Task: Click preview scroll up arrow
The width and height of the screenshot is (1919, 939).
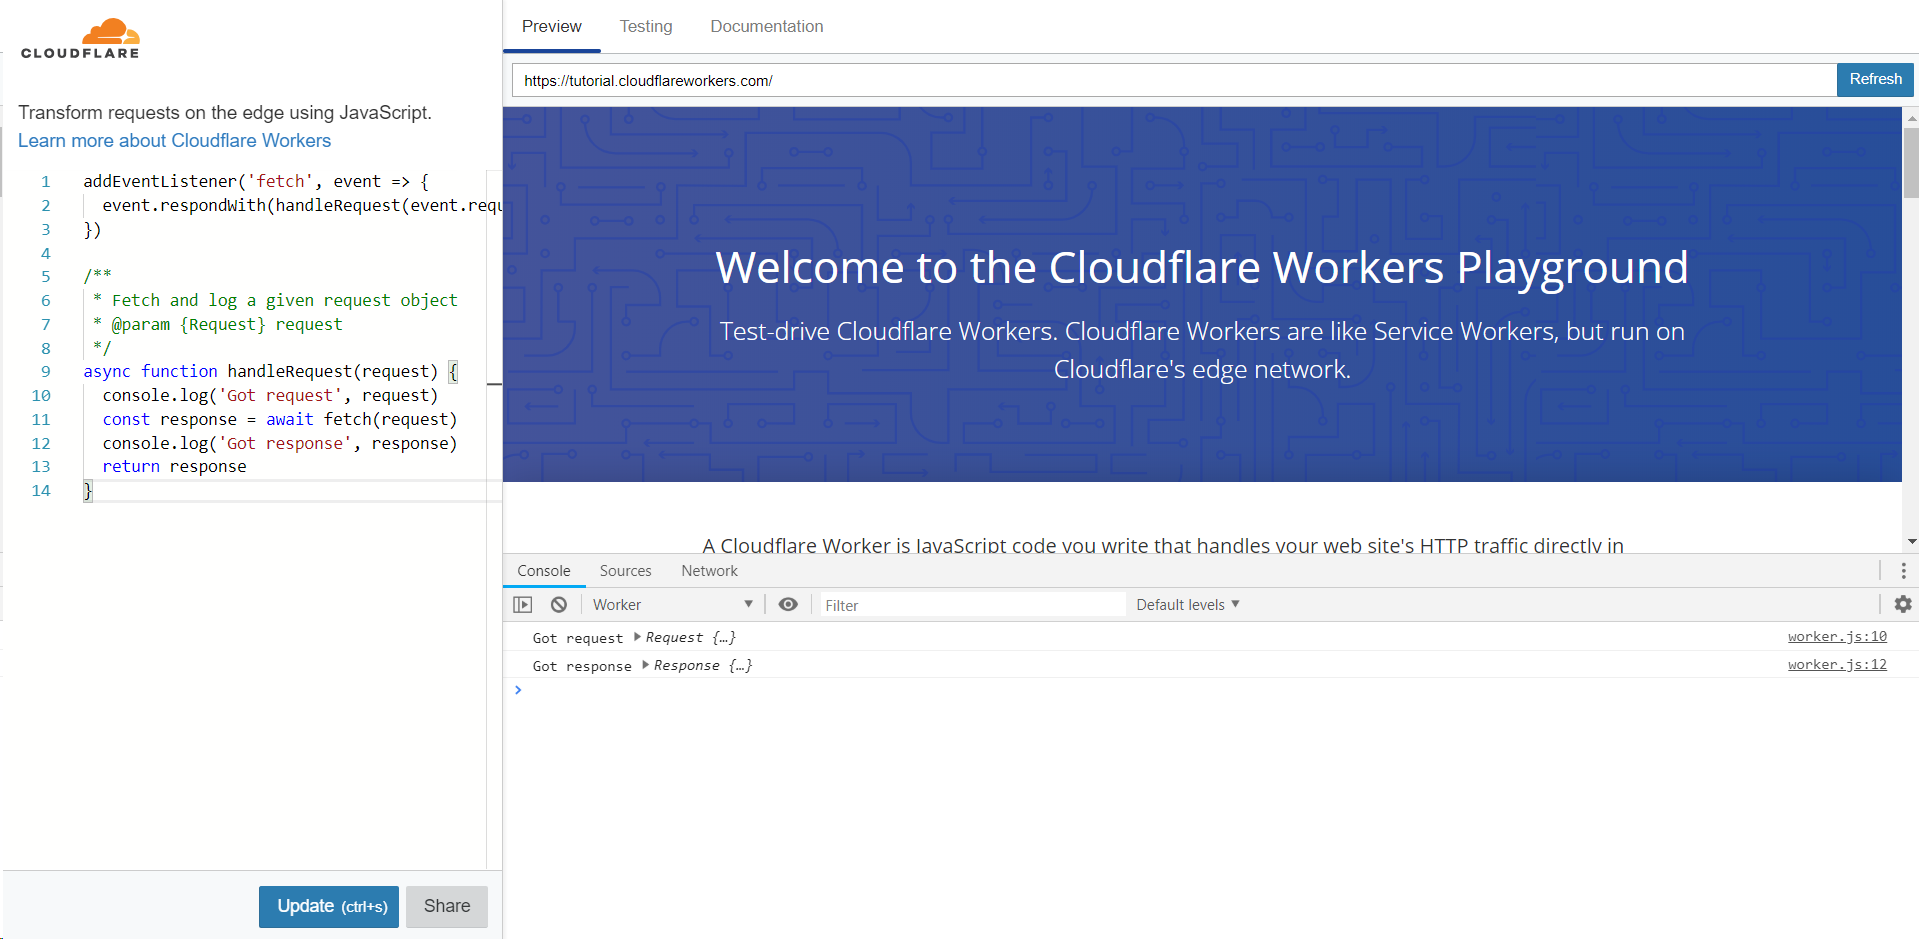Action: (1911, 118)
